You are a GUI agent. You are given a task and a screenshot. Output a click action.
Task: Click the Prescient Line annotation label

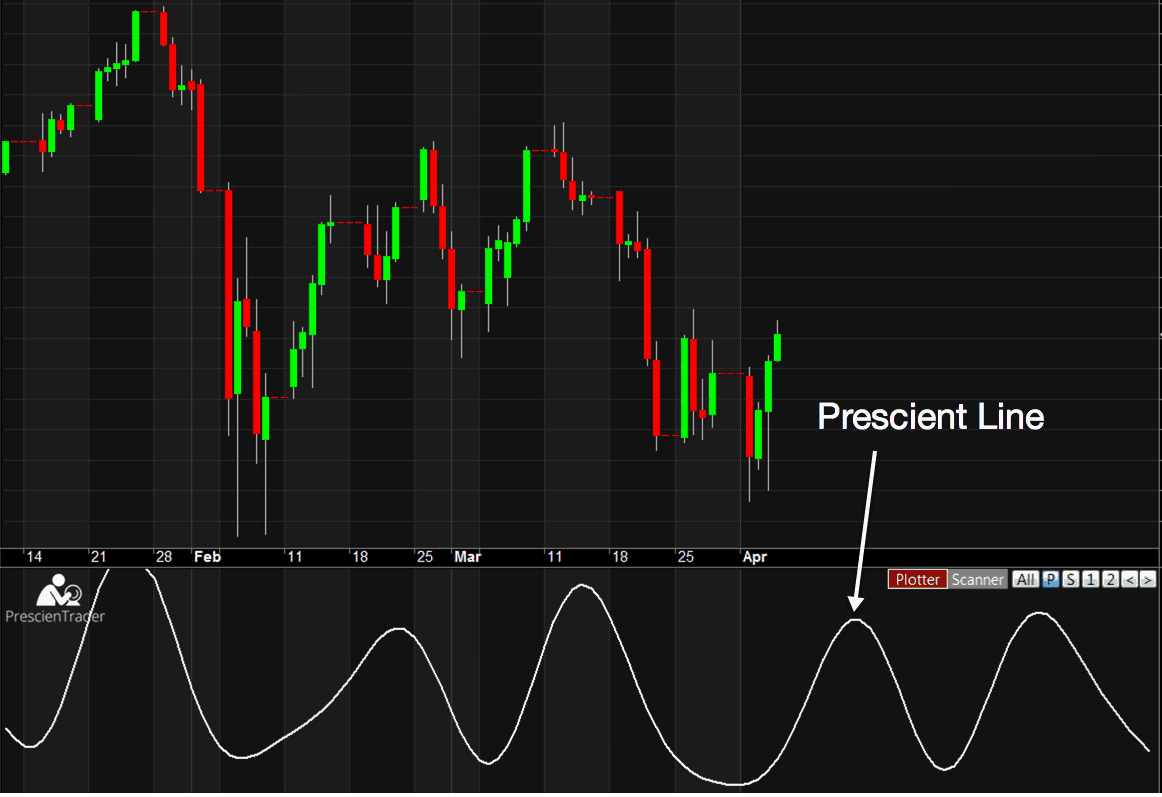(x=929, y=417)
